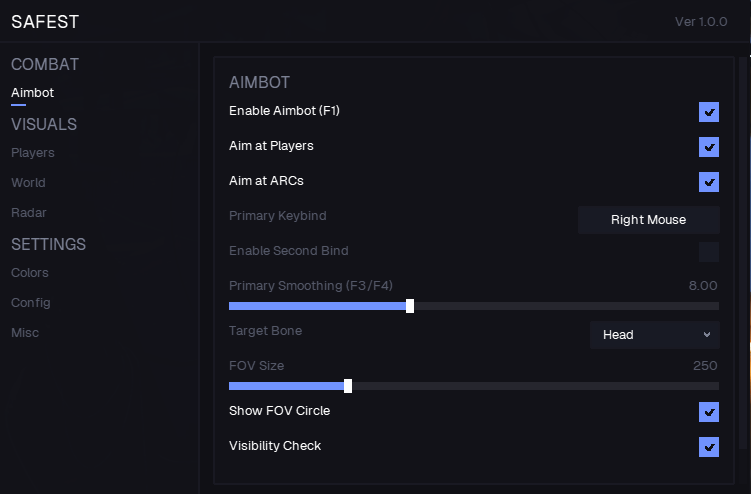Check the Enable Second Bind box
This screenshot has width=751, height=494.
[709, 252]
